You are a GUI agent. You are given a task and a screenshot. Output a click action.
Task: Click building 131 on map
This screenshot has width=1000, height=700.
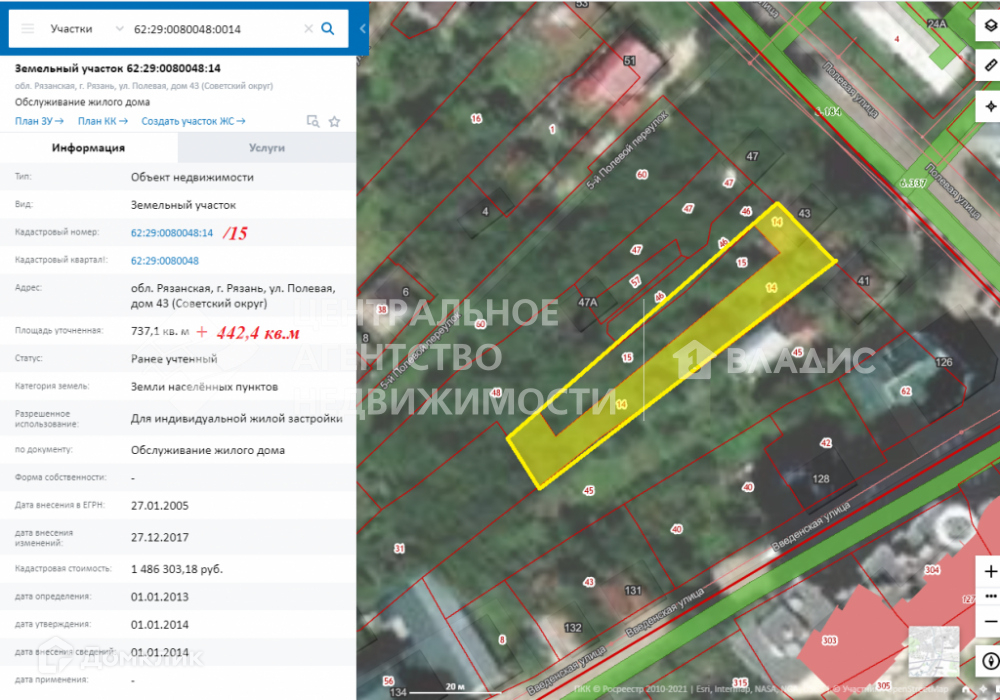[633, 590]
